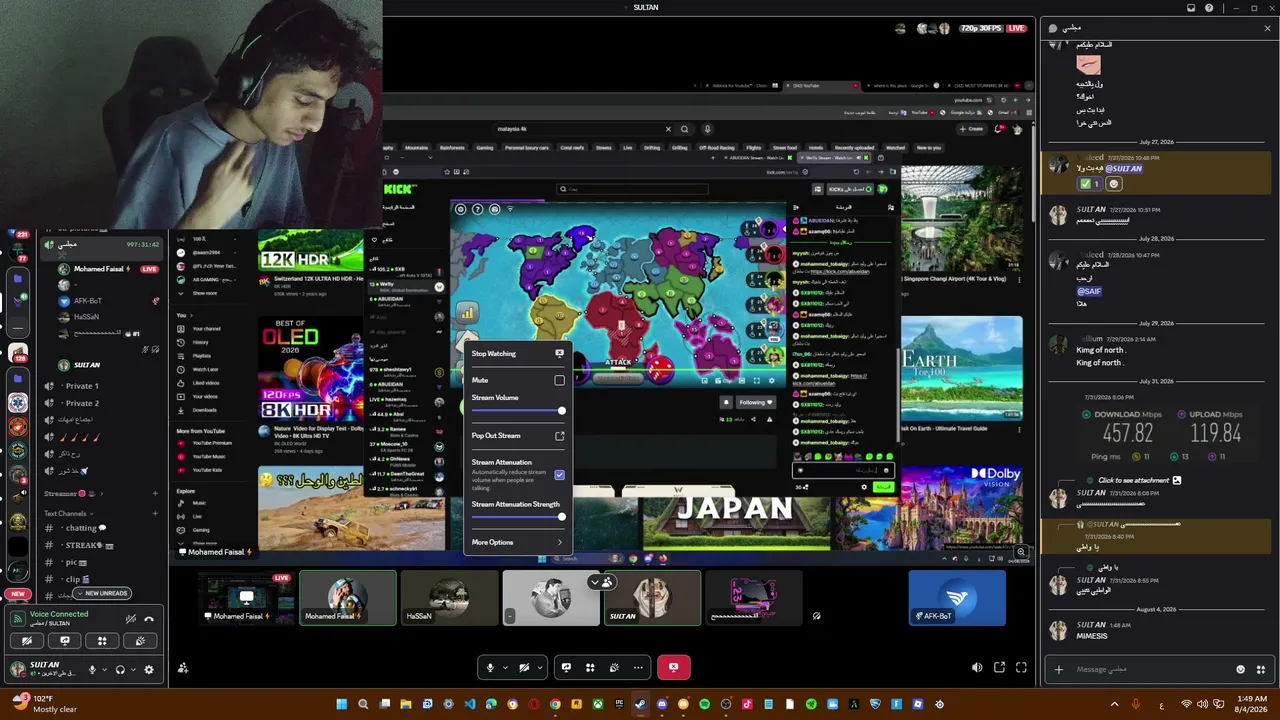The width and height of the screenshot is (1280, 720).
Task: Adjust the Stream Attenuation Strength slider
Action: pyautogui.click(x=519, y=517)
